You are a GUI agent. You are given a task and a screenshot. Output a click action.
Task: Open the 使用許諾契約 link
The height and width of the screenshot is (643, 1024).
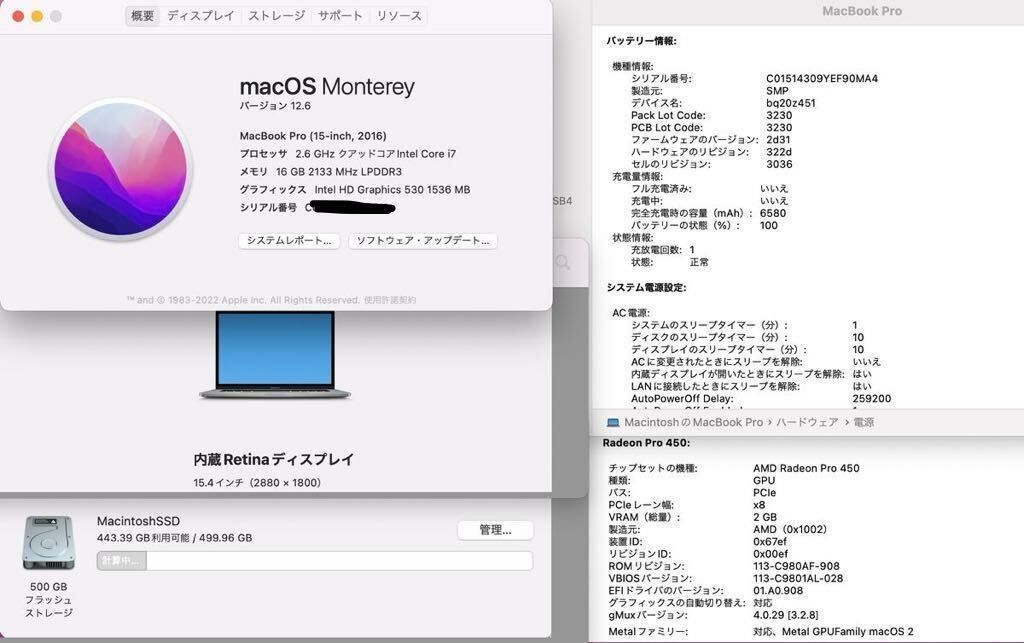click(x=390, y=300)
